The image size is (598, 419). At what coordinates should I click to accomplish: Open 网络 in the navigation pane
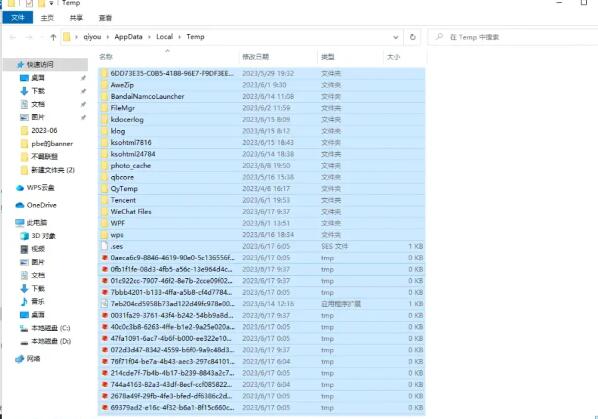click(28, 358)
